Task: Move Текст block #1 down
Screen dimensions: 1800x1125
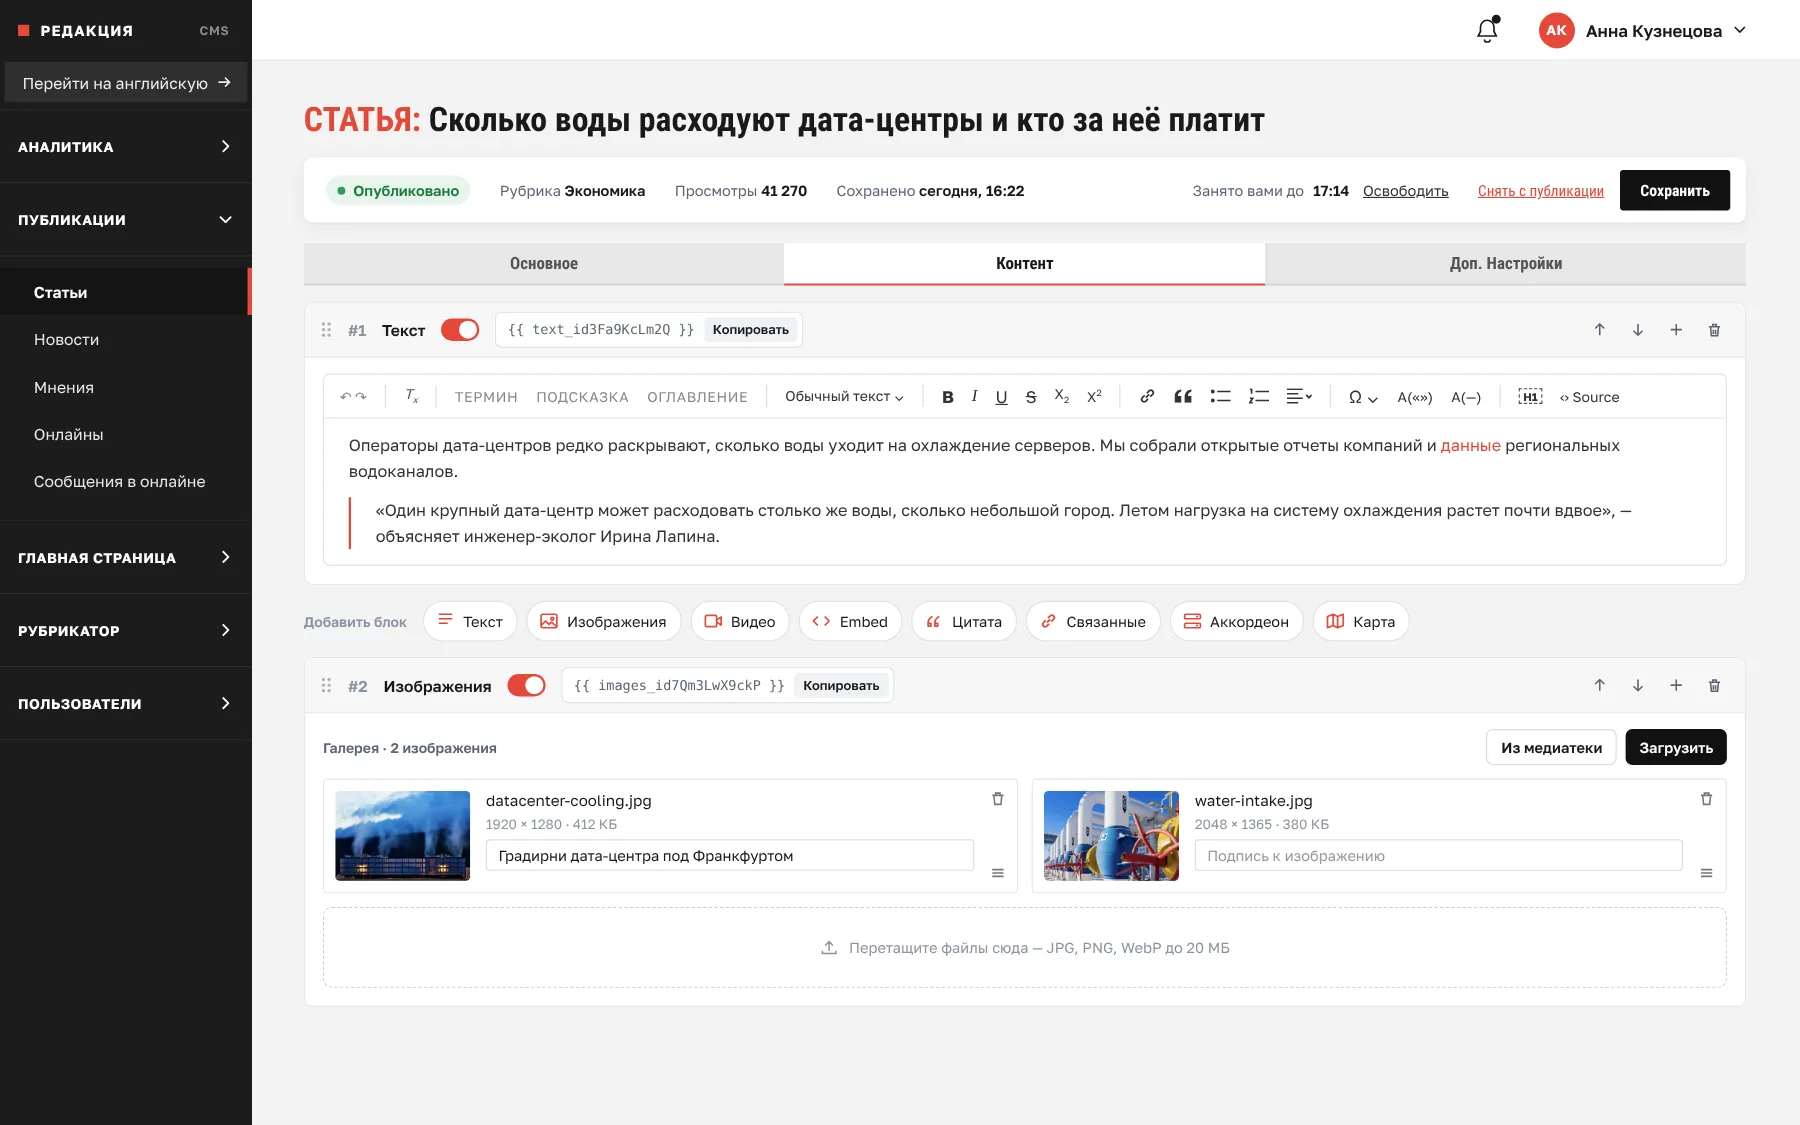Action: (1638, 330)
